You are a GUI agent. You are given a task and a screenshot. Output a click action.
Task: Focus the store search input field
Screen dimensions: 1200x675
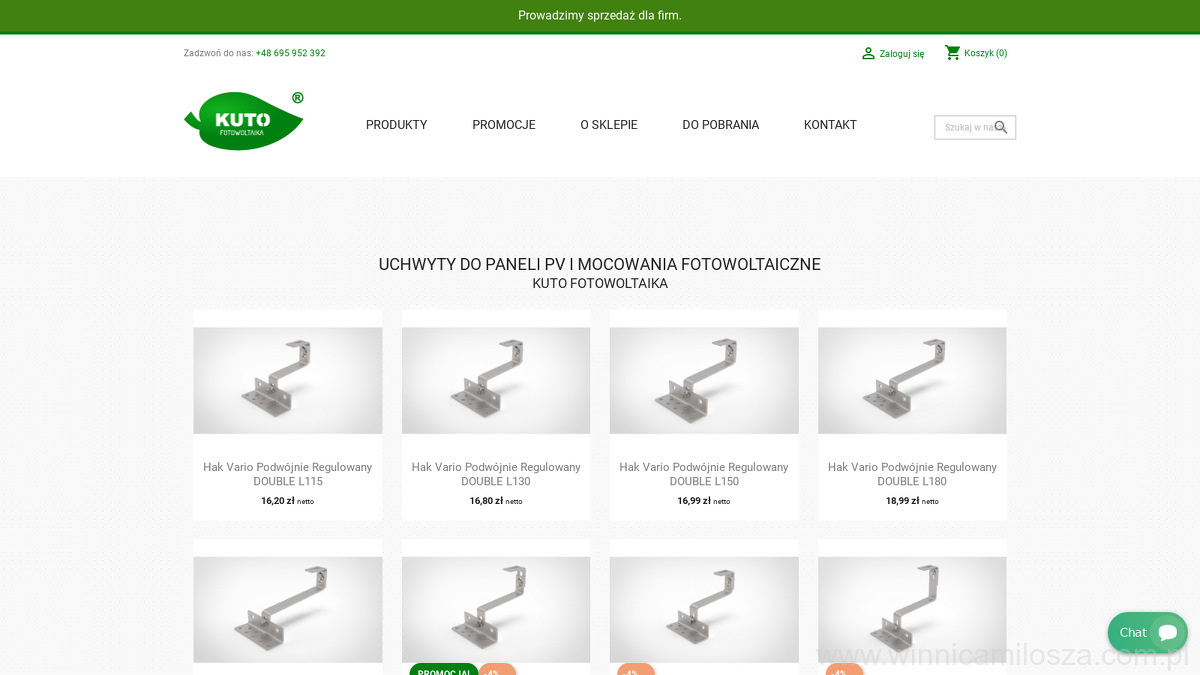point(968,127)
